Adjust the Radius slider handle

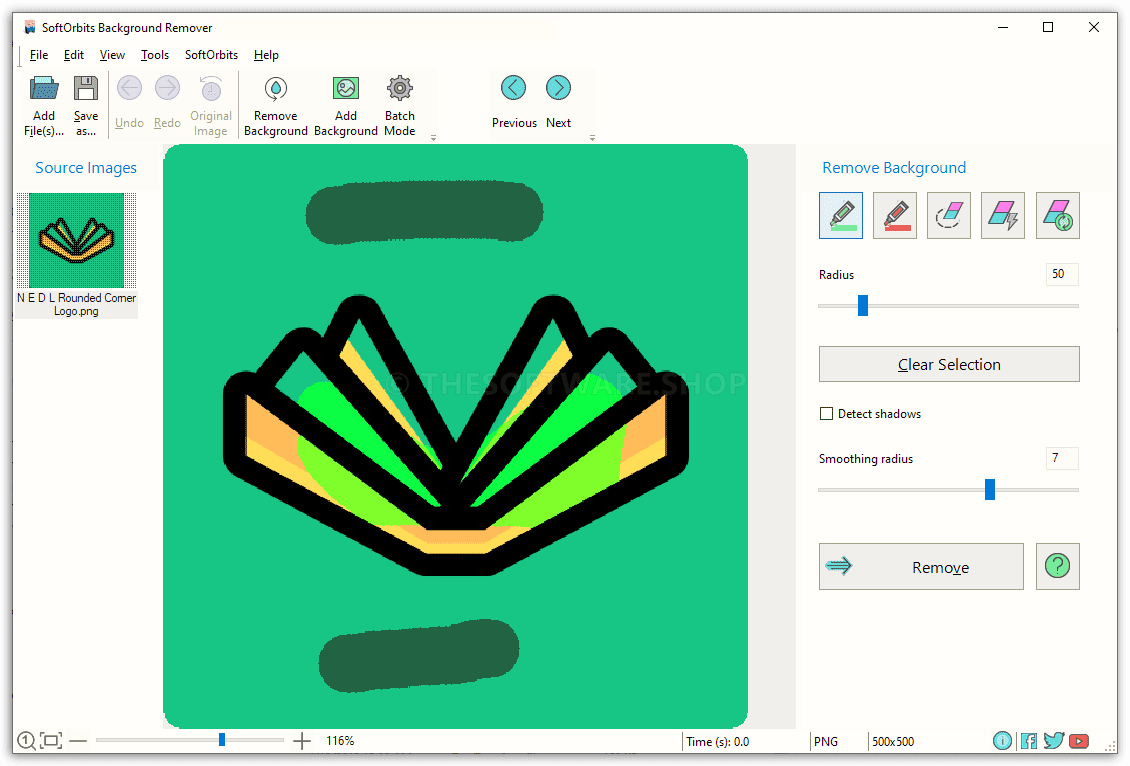coord(863,306)
